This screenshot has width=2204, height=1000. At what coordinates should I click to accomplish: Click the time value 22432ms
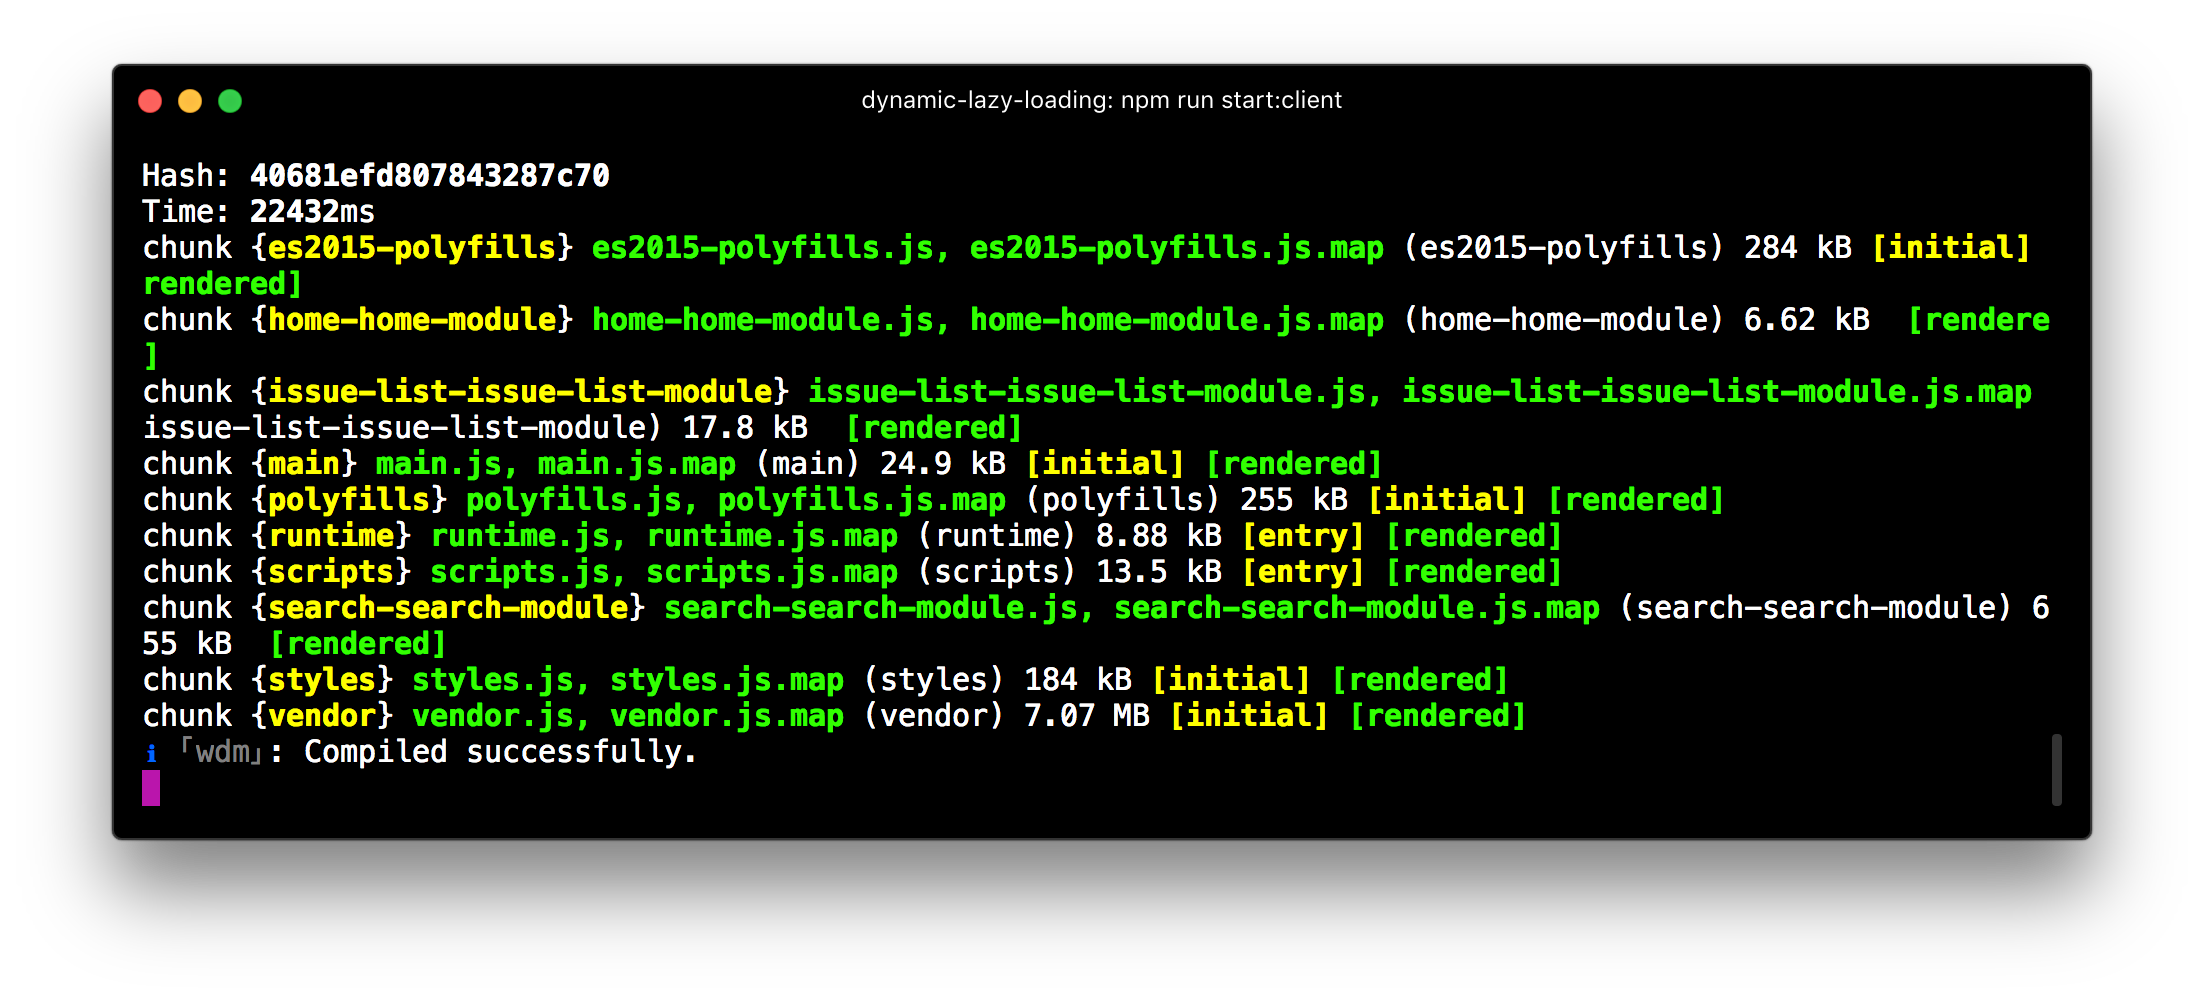pos(312,212)
